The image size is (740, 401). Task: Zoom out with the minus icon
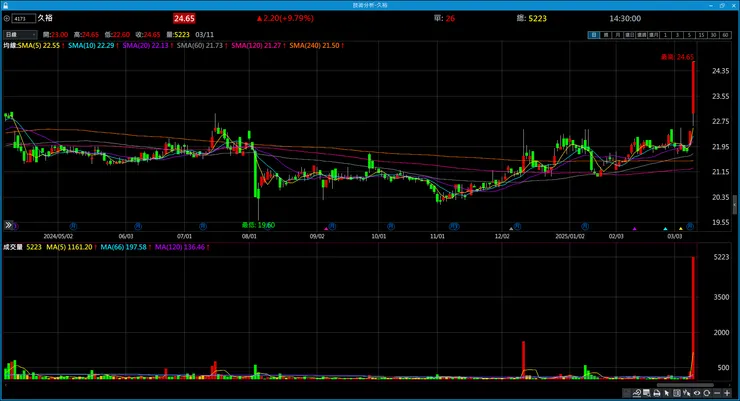pos(717,393)
